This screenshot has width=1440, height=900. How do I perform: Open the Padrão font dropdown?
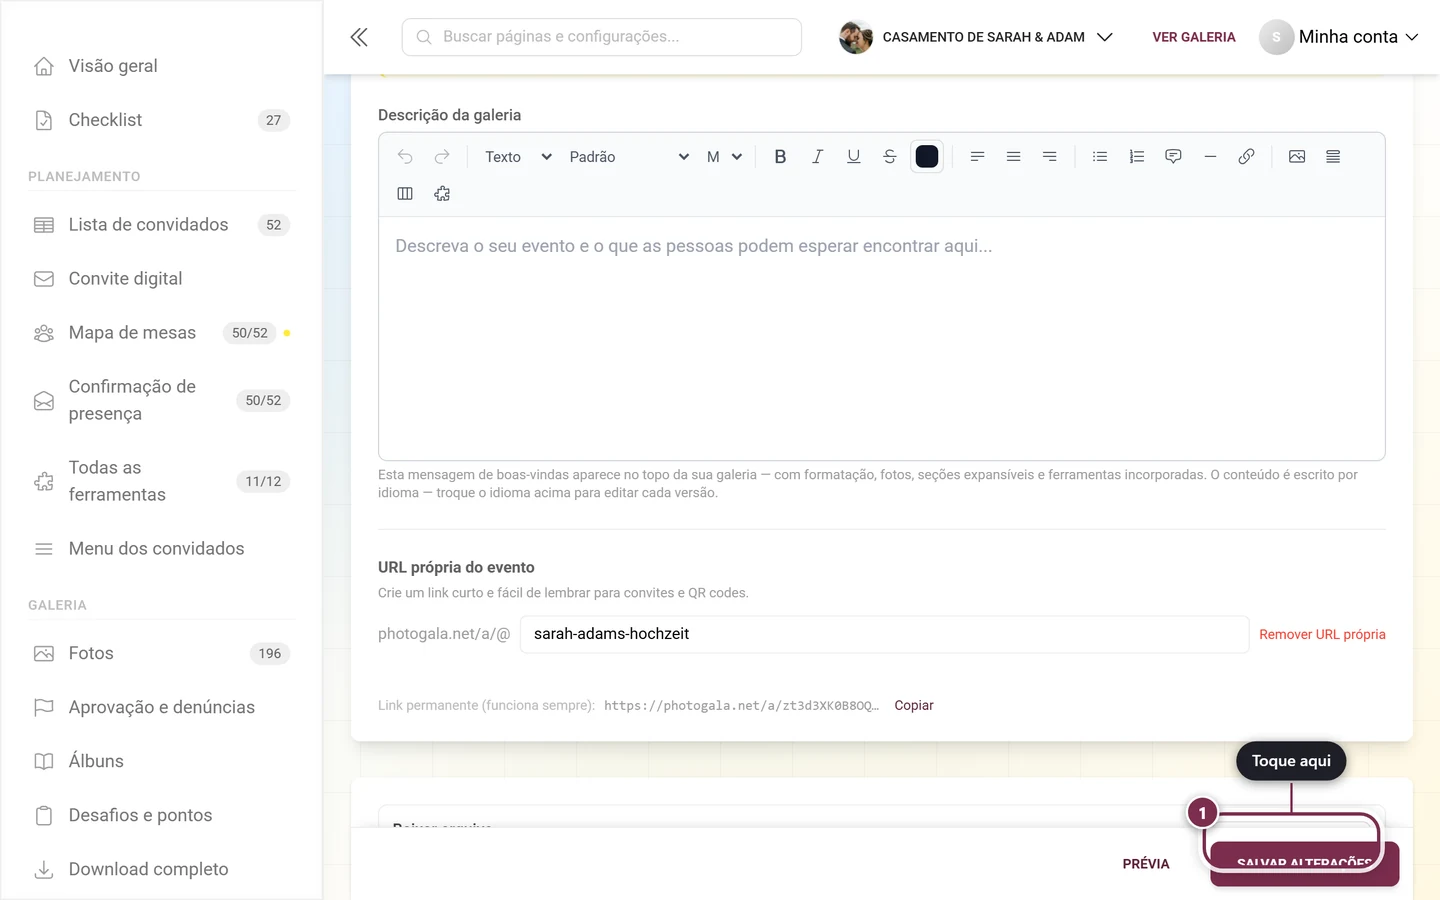pyautogui.click(x=628, y=157)
